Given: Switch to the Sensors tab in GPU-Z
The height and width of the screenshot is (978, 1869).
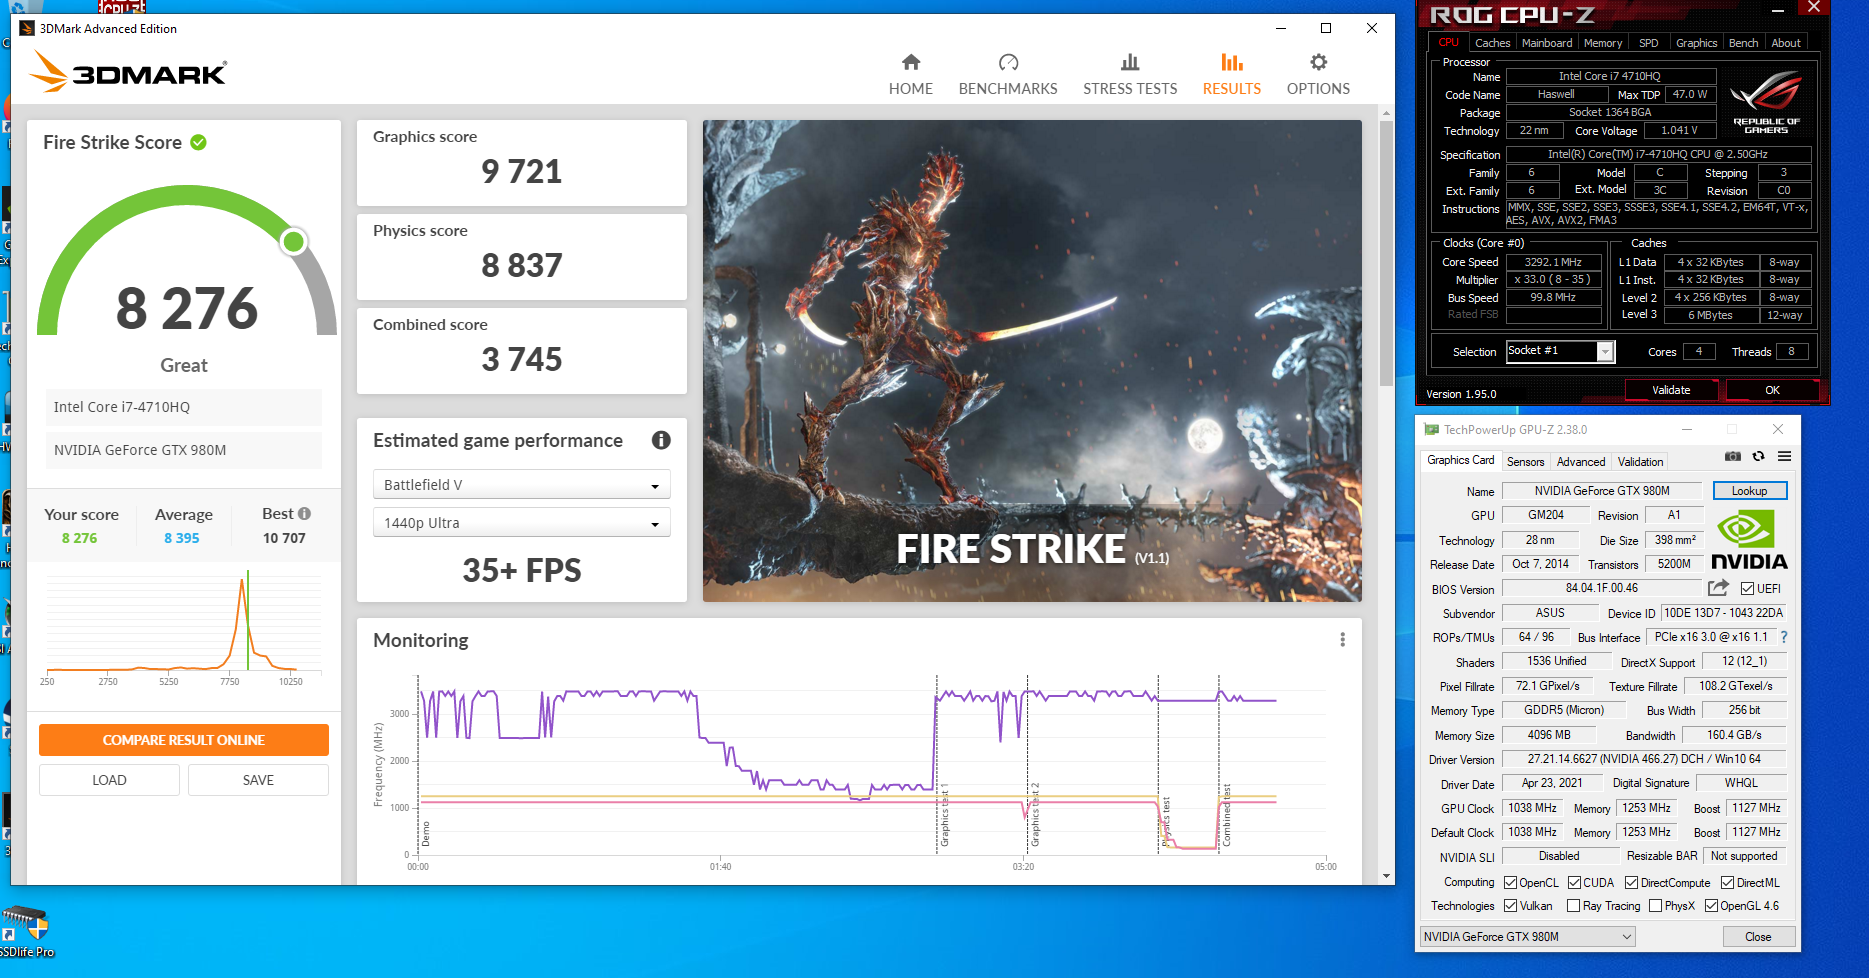Looking at the screenshot, I should tap(1525, 462).
